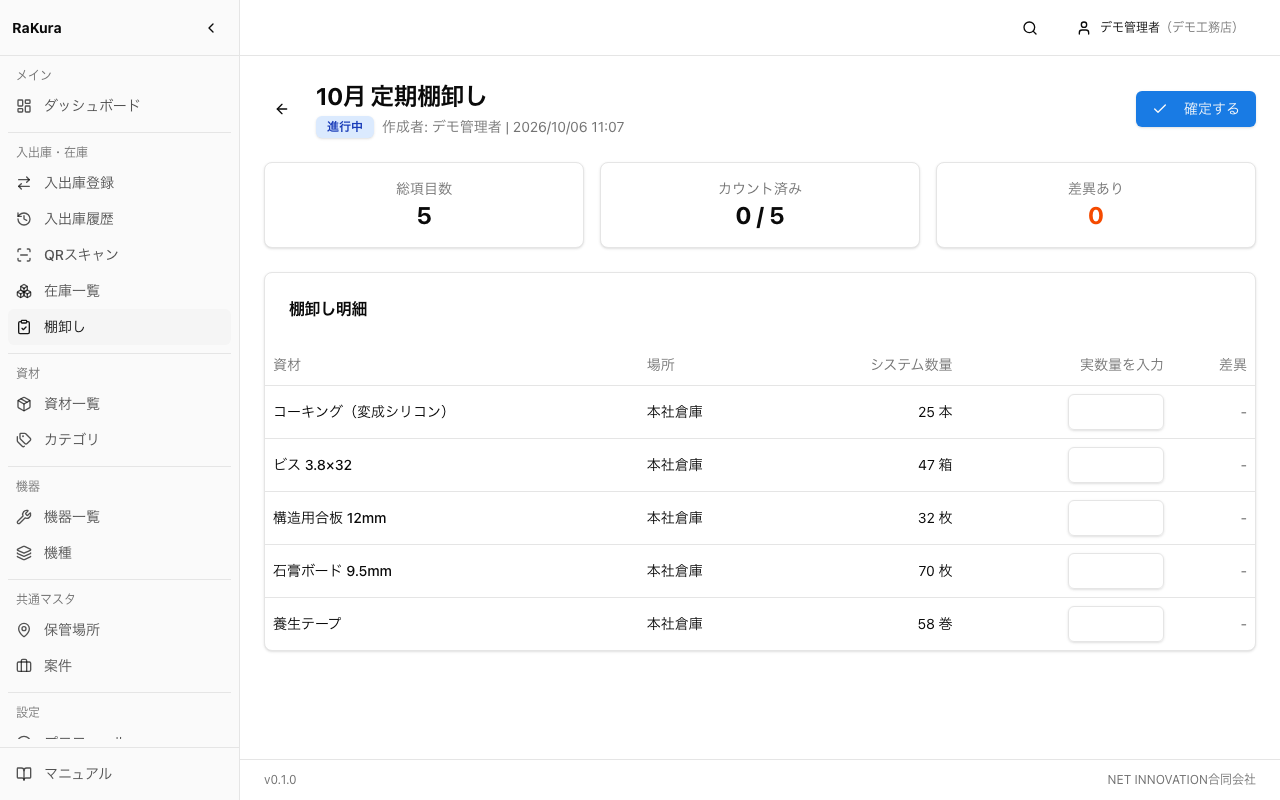Click the dashboard grid icon in the sidebar
This screenshot has width=1280, height=800.
pyautogui.click(x=24, y=105)
